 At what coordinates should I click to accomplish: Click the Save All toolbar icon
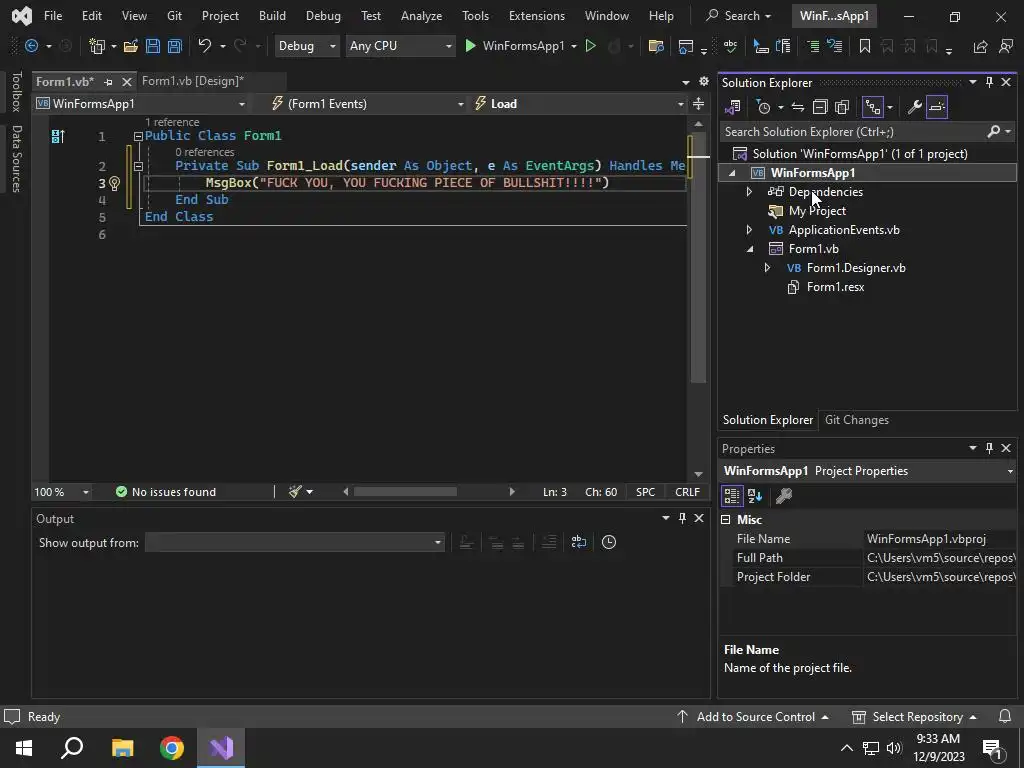click(x=174, y=46)
